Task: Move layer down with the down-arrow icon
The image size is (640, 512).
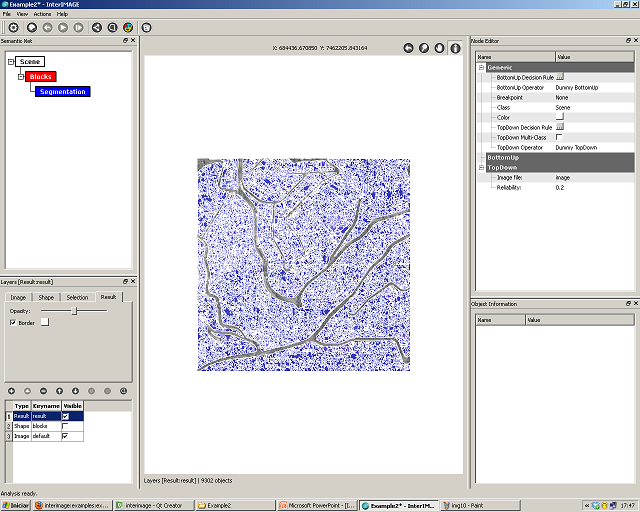Action: click(76, 390)
